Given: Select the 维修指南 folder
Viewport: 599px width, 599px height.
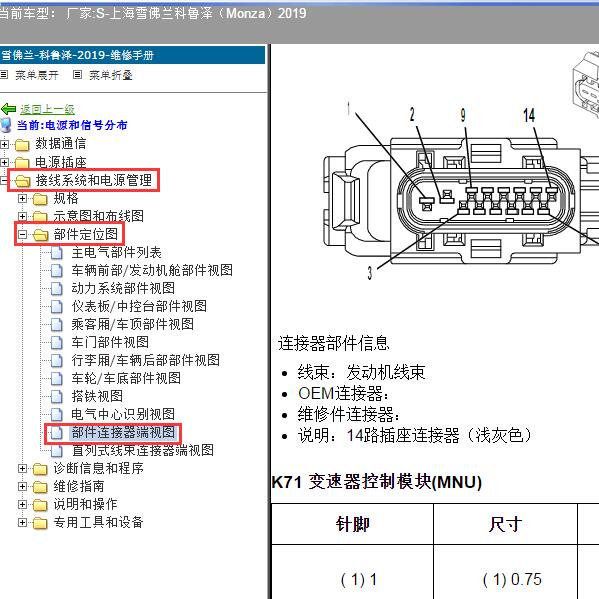Looking at the screenshot, I should [79, 486].
